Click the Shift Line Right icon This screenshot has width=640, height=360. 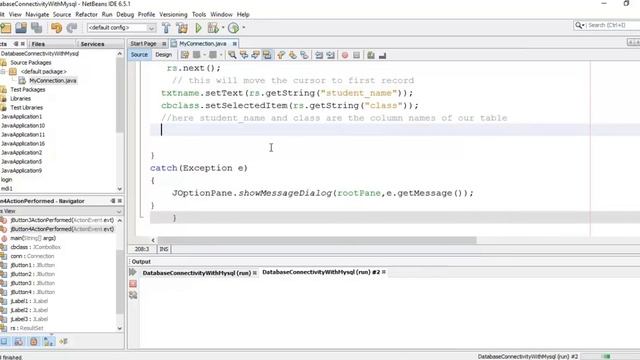click(331, 55)
